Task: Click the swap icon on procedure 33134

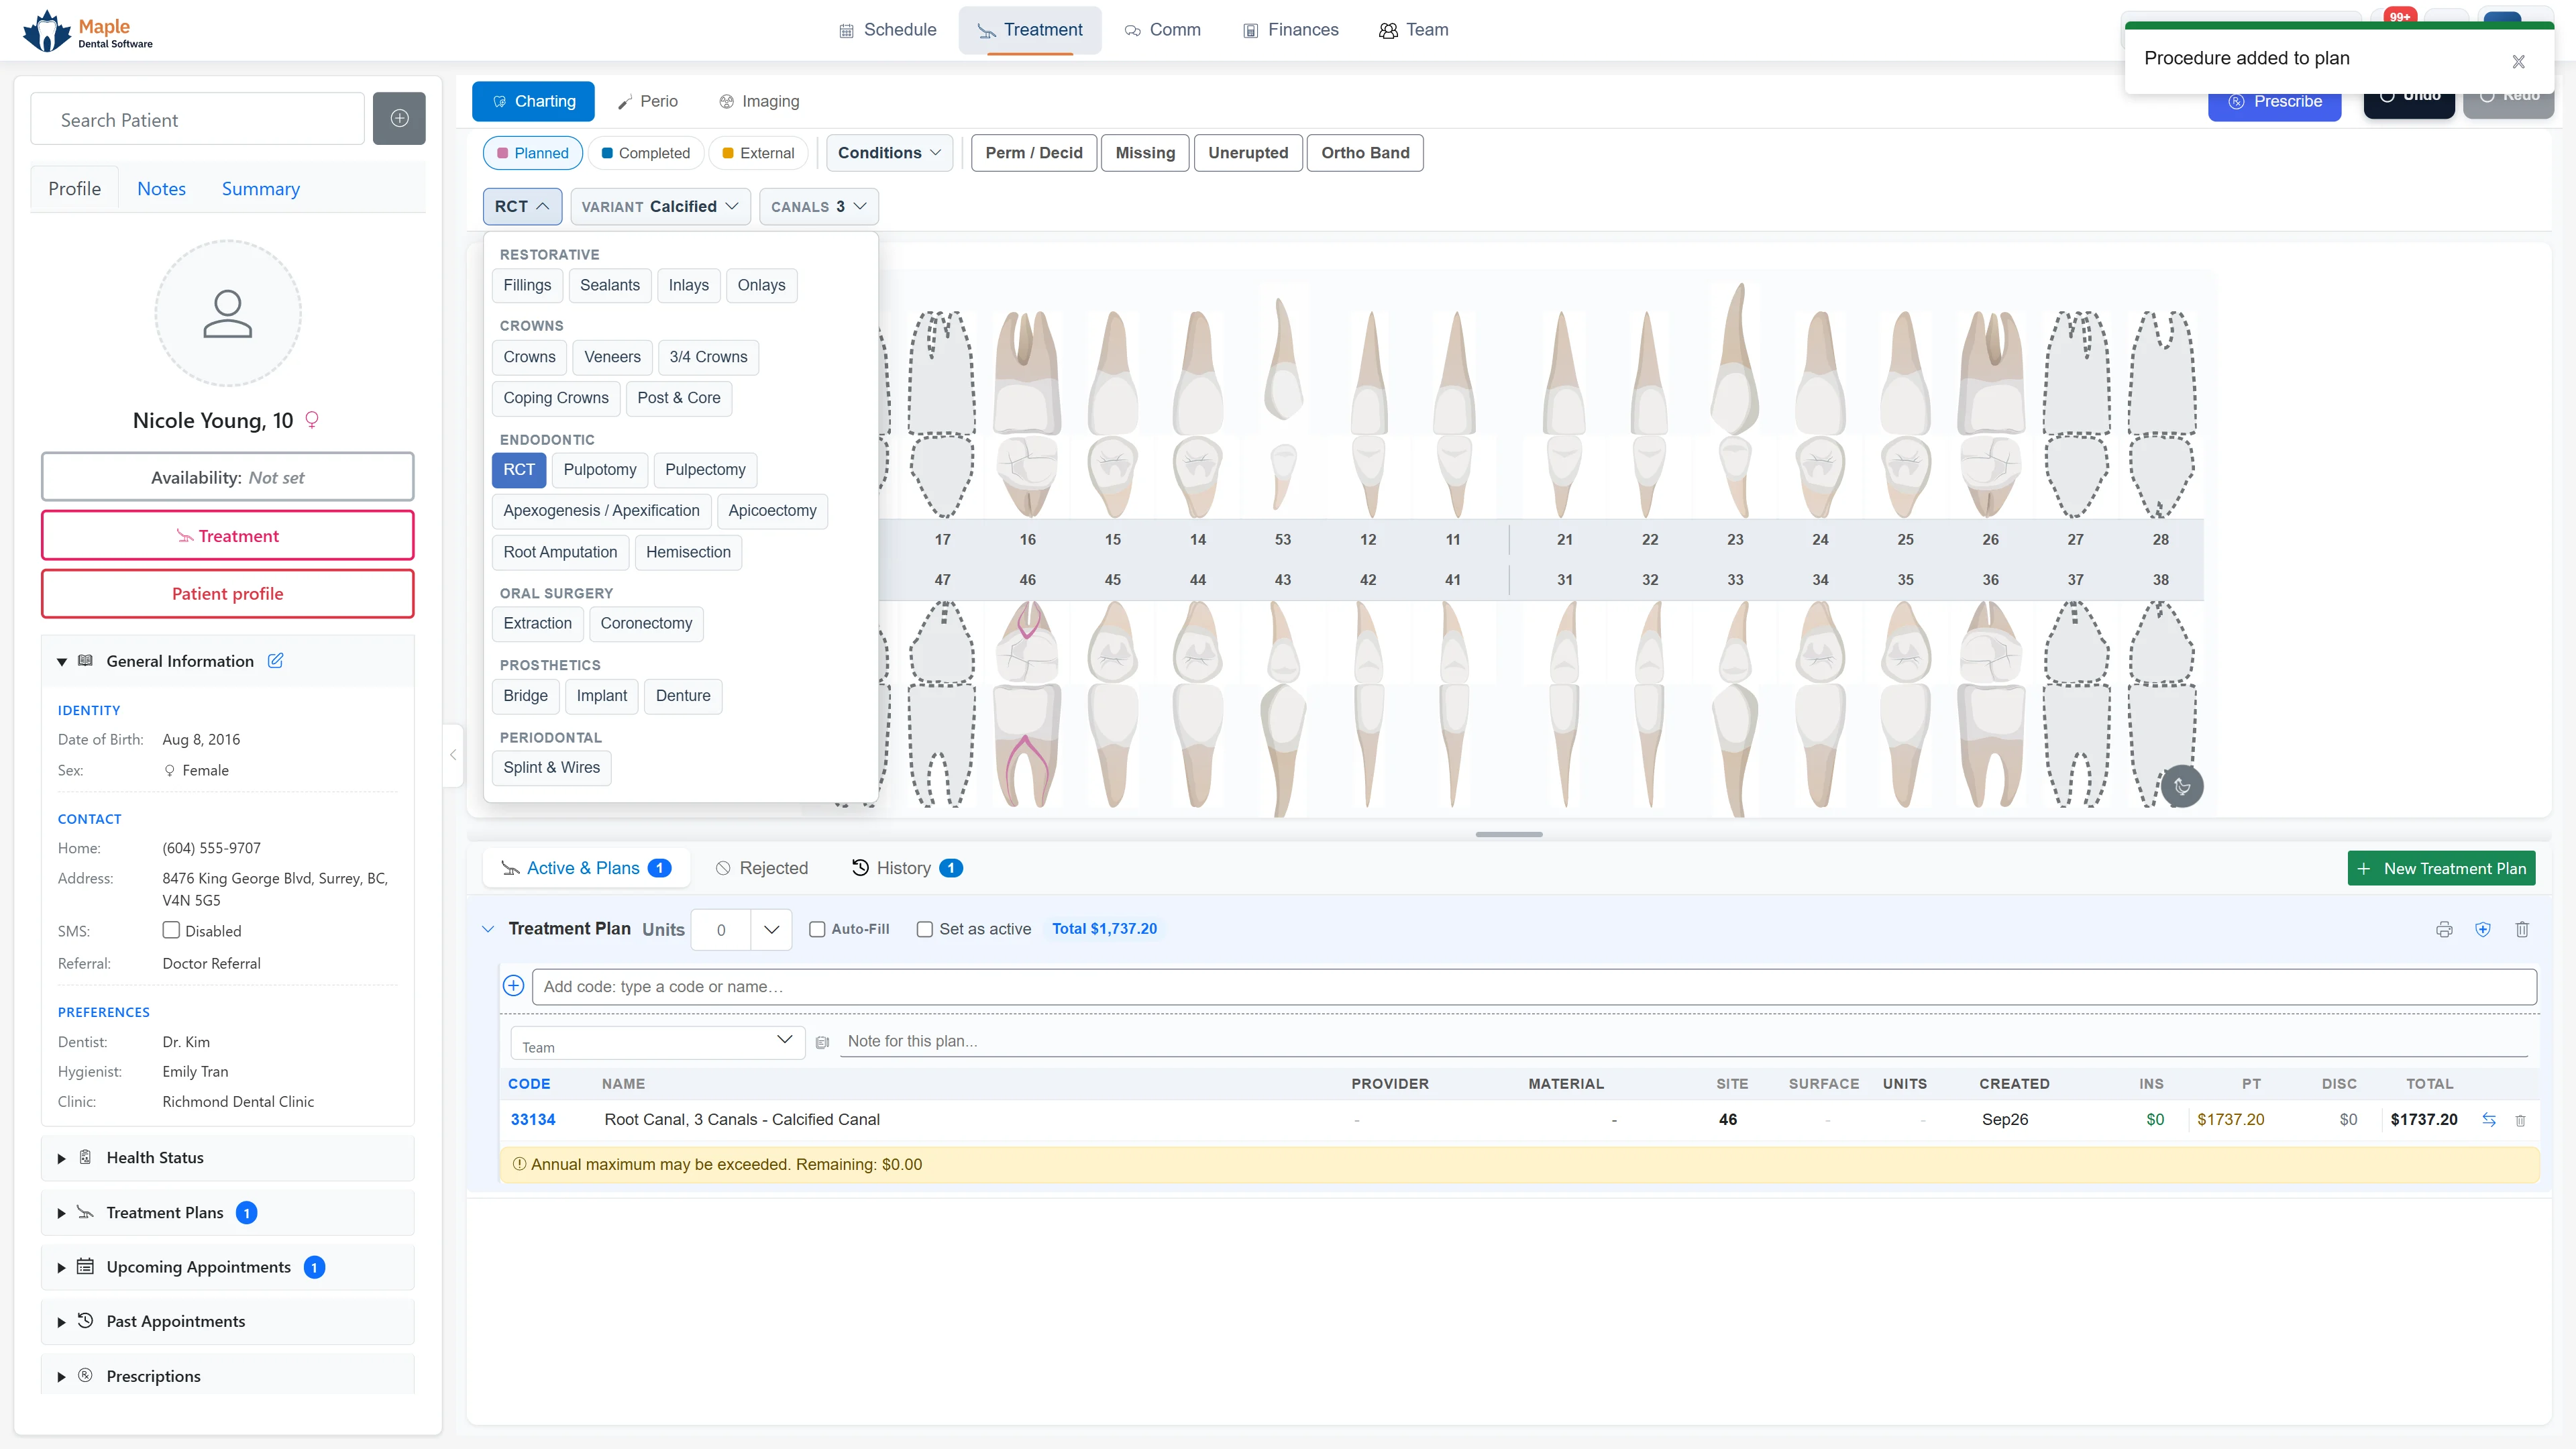Action: tap(2489, 1120)
